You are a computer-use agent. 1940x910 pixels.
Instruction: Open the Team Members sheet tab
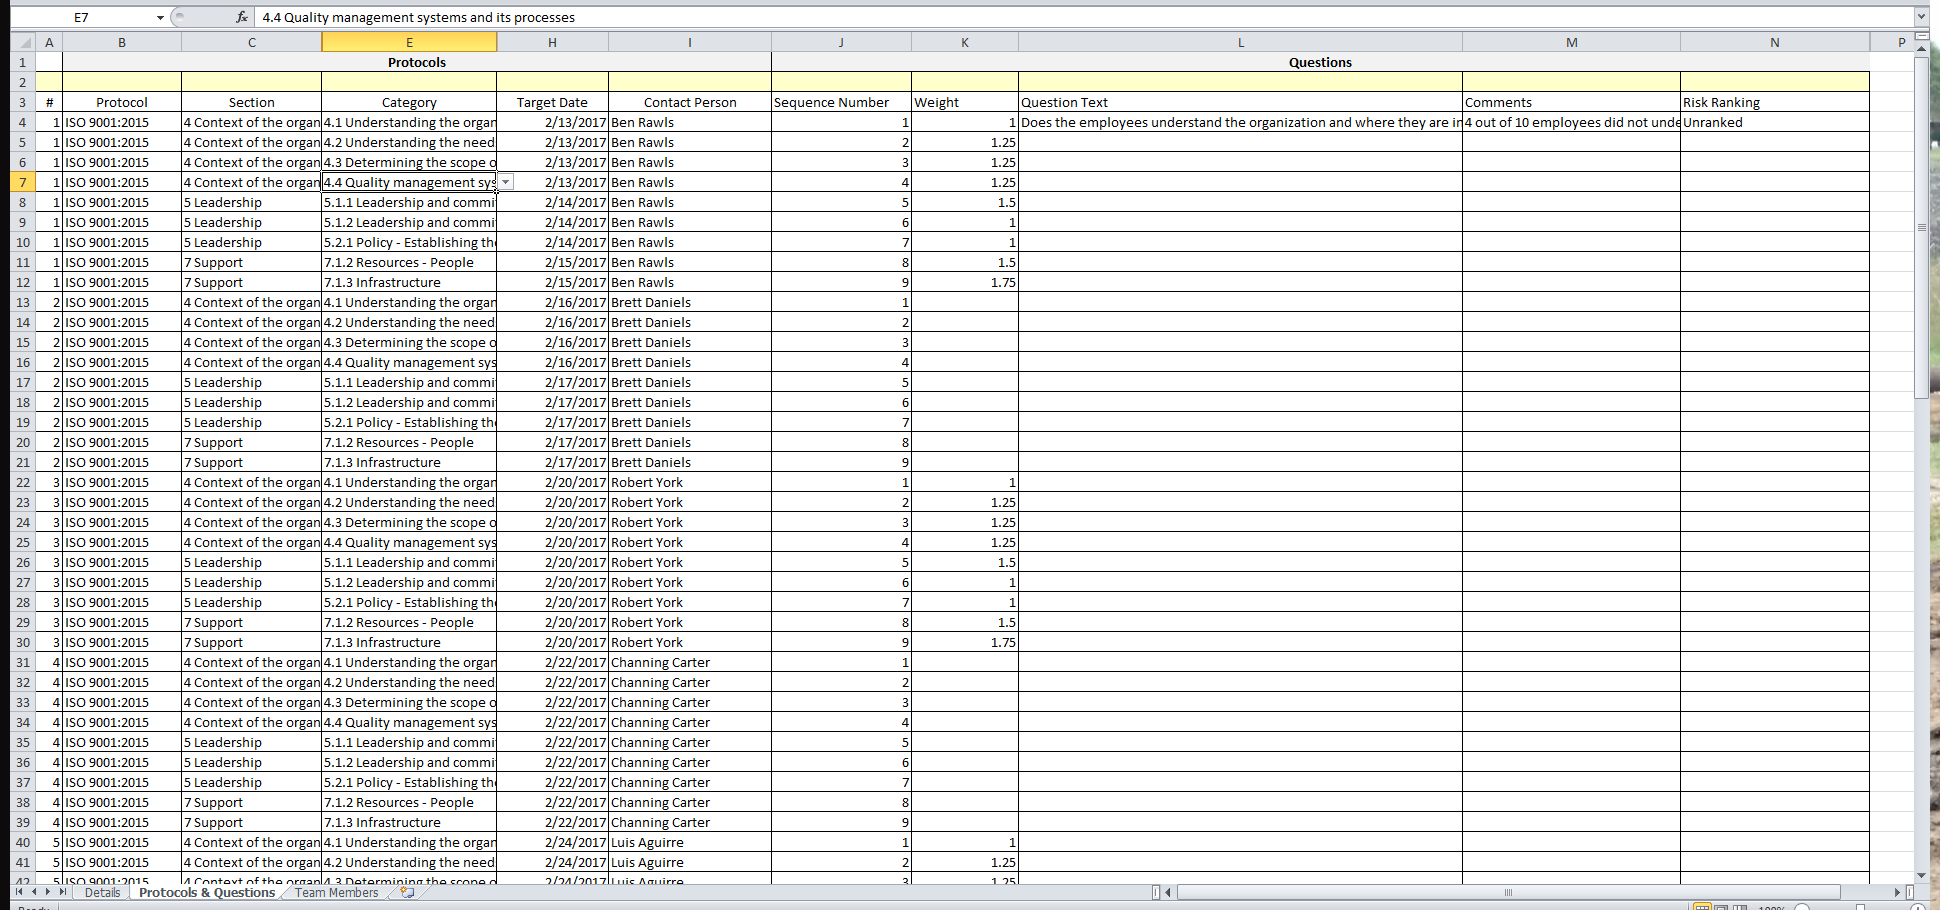click(x=336, y=893)
